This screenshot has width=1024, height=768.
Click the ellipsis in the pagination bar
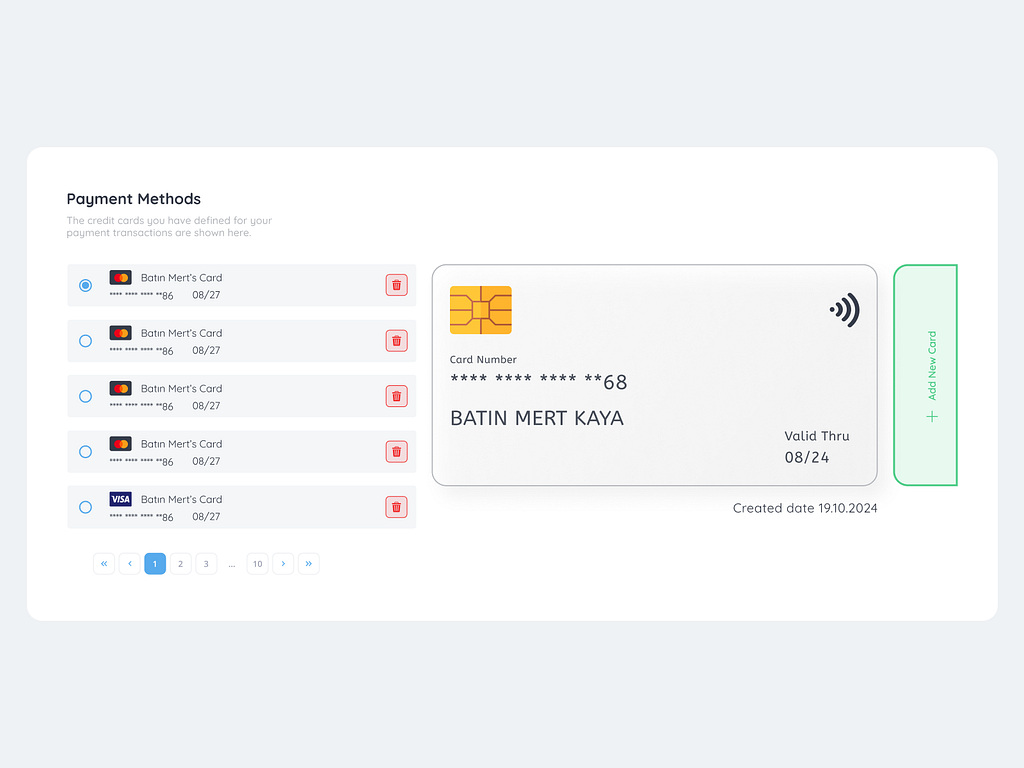point(232,563)
